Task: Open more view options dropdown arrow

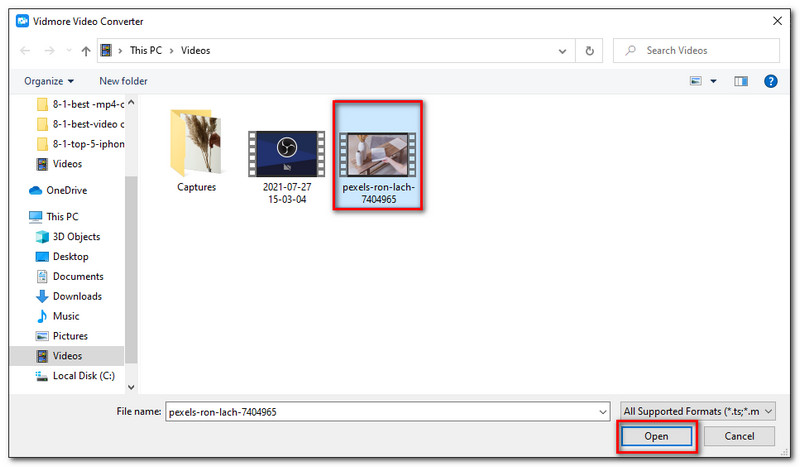Action: (x=713, y=81)
